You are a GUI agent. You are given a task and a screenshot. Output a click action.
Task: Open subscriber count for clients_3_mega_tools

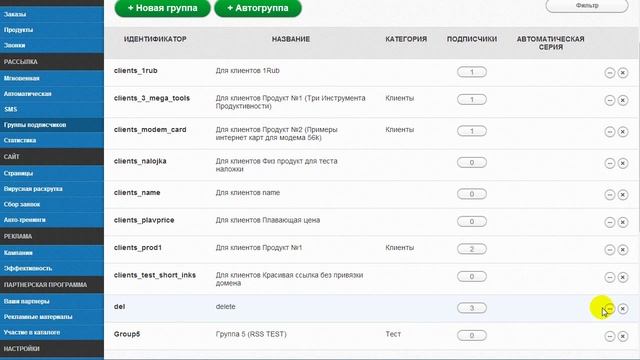[472, 100]
